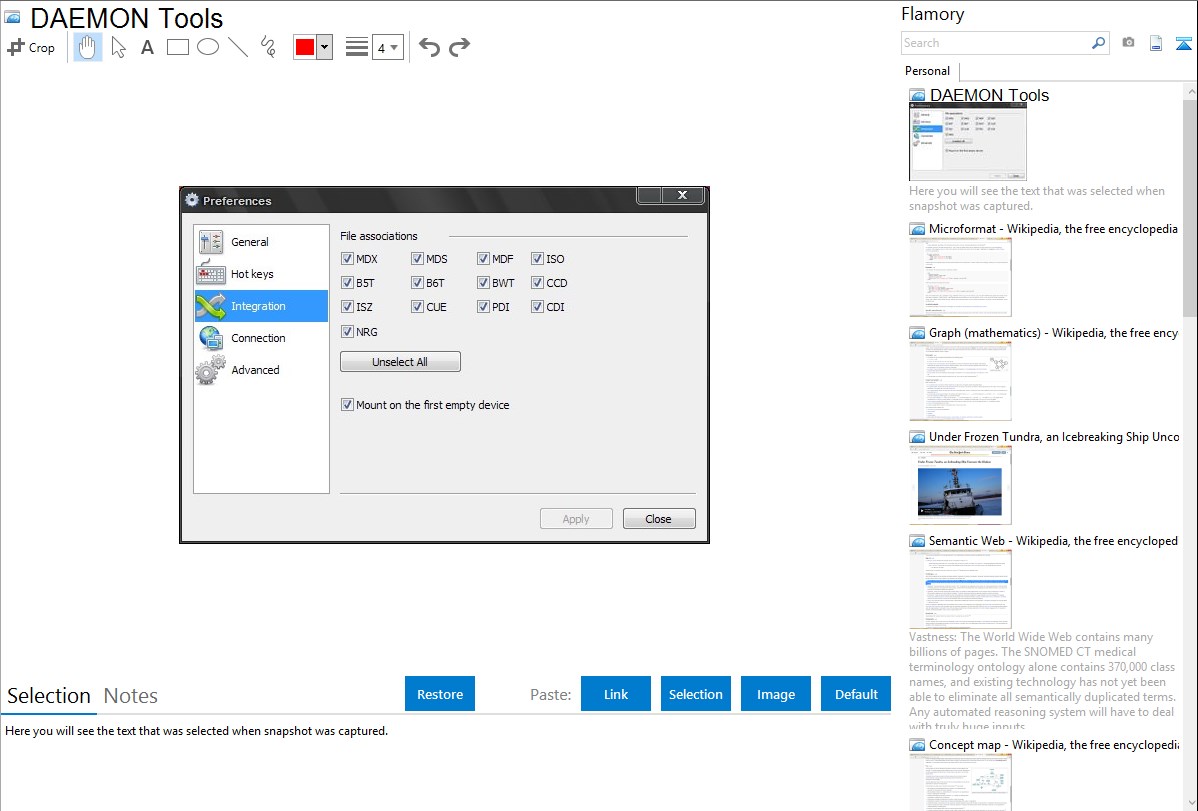Click the camera capture icon

(x=1128, y=43)
